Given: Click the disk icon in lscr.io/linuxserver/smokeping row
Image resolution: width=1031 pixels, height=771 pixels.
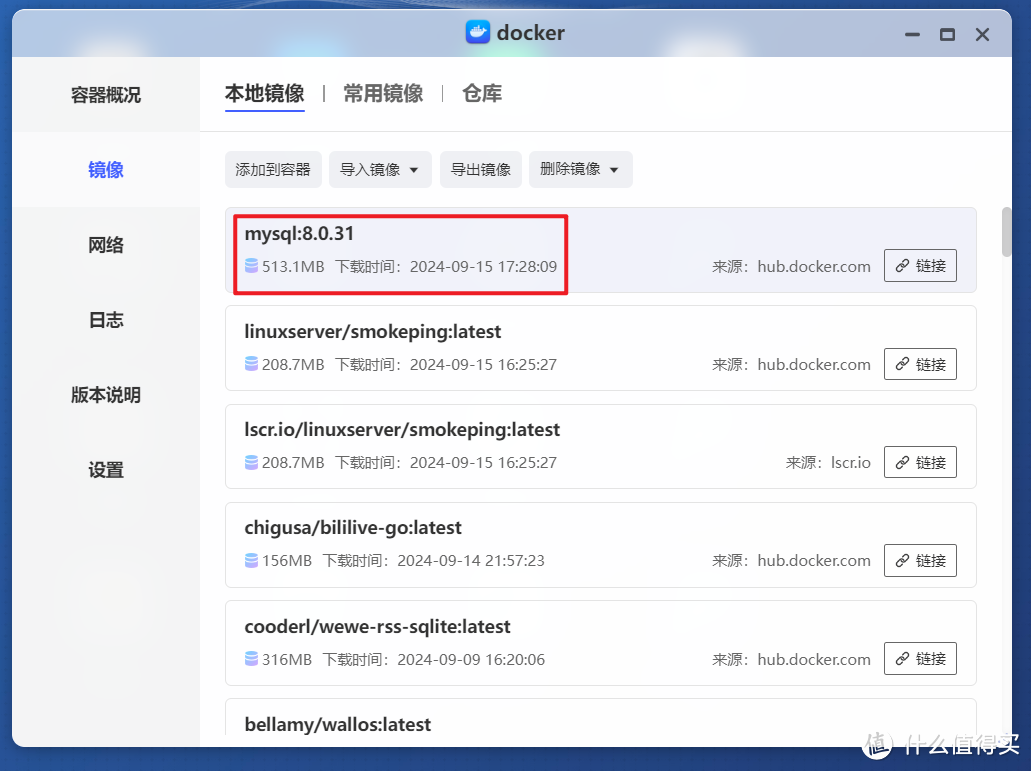Looking at the screenshot, I should tap(251, 462).
